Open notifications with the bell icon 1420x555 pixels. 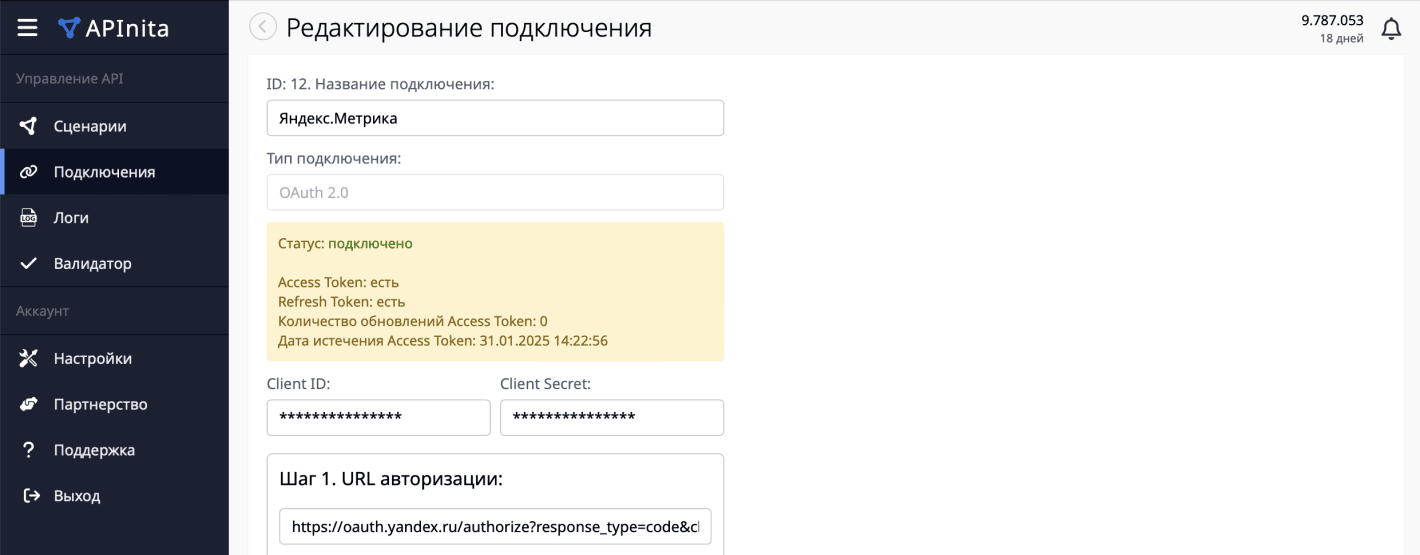[x=1391, y=29]
